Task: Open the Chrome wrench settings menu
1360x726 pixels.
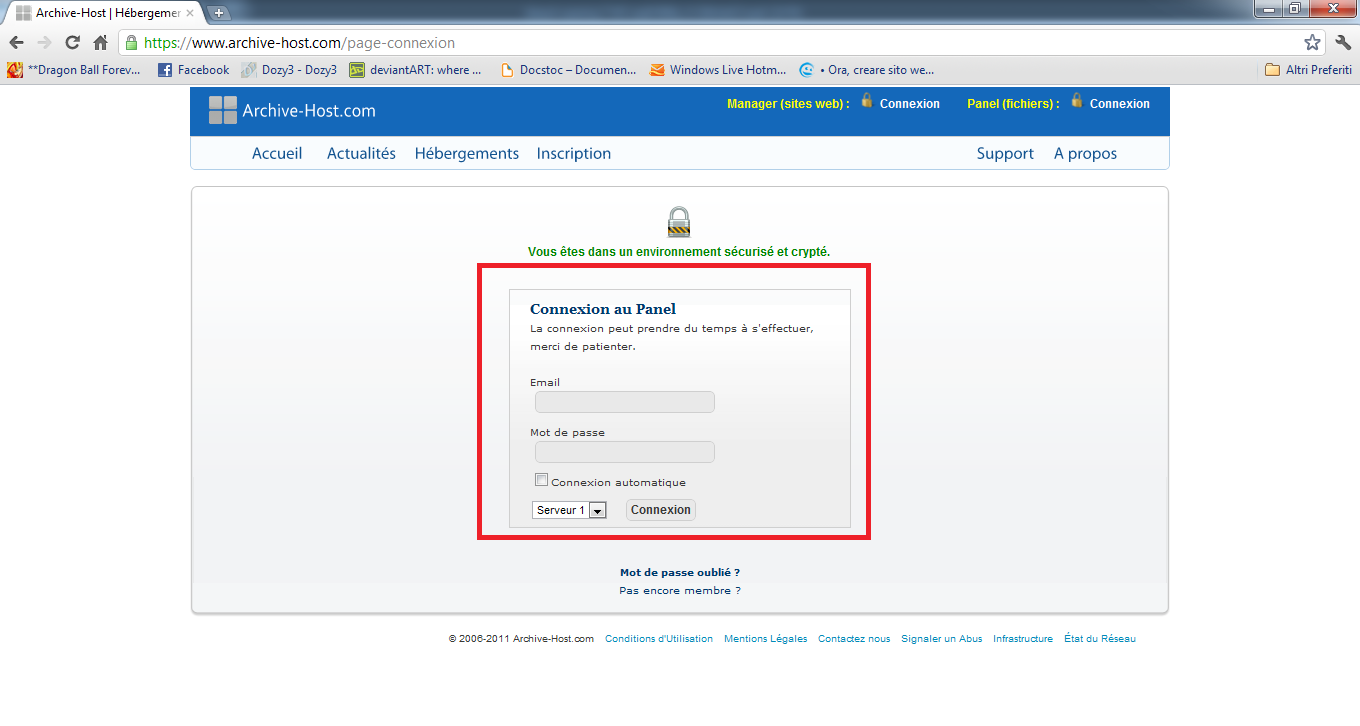Action: 1343,42
